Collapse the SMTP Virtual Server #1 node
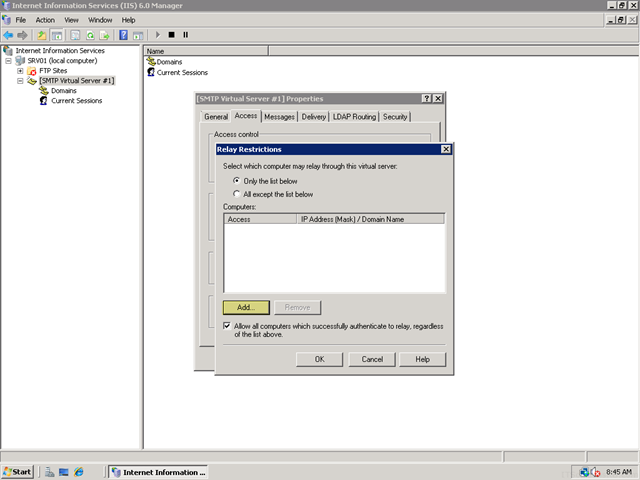Image resolution: width=640 pixels, height=480 pixels. tap(20, 81)
